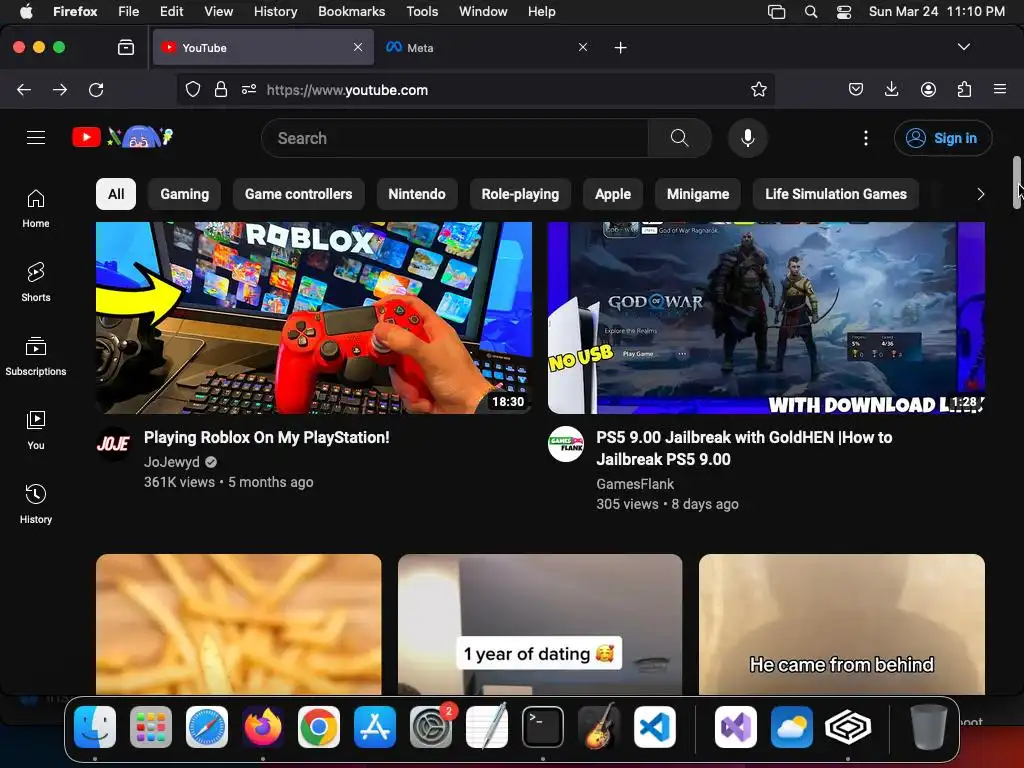Viewport: 1024px width, 768px height.
Task: Open the Firefox application menu
Action: tap(1000, 89)
